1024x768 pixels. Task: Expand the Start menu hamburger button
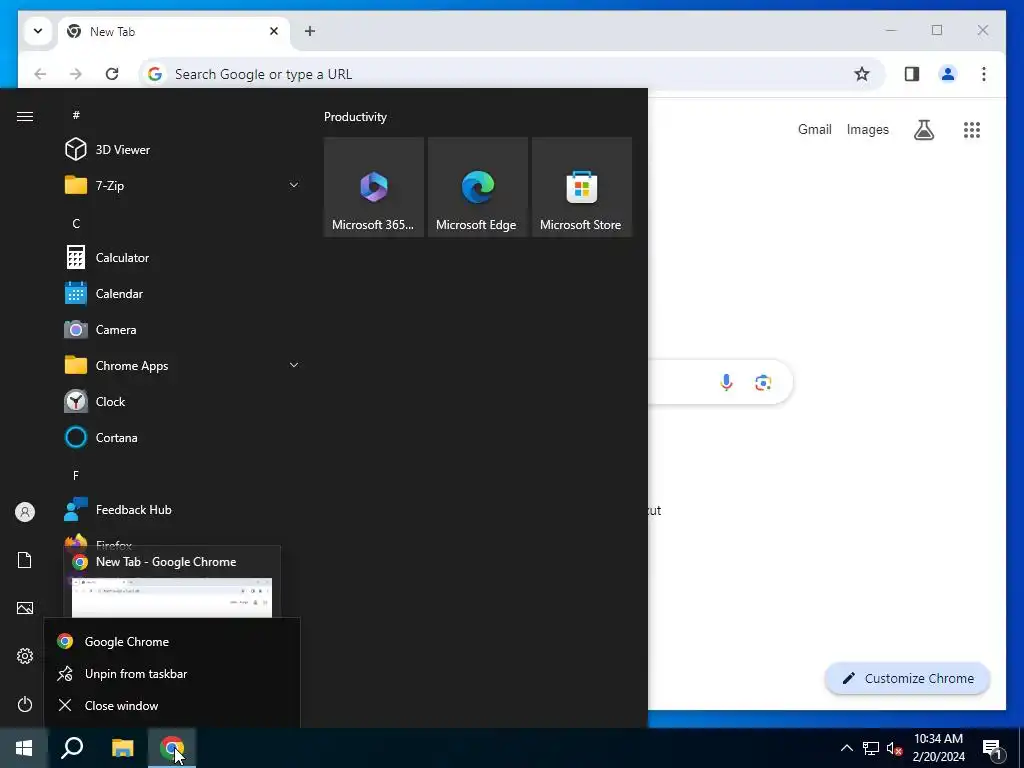coord(25,116)
